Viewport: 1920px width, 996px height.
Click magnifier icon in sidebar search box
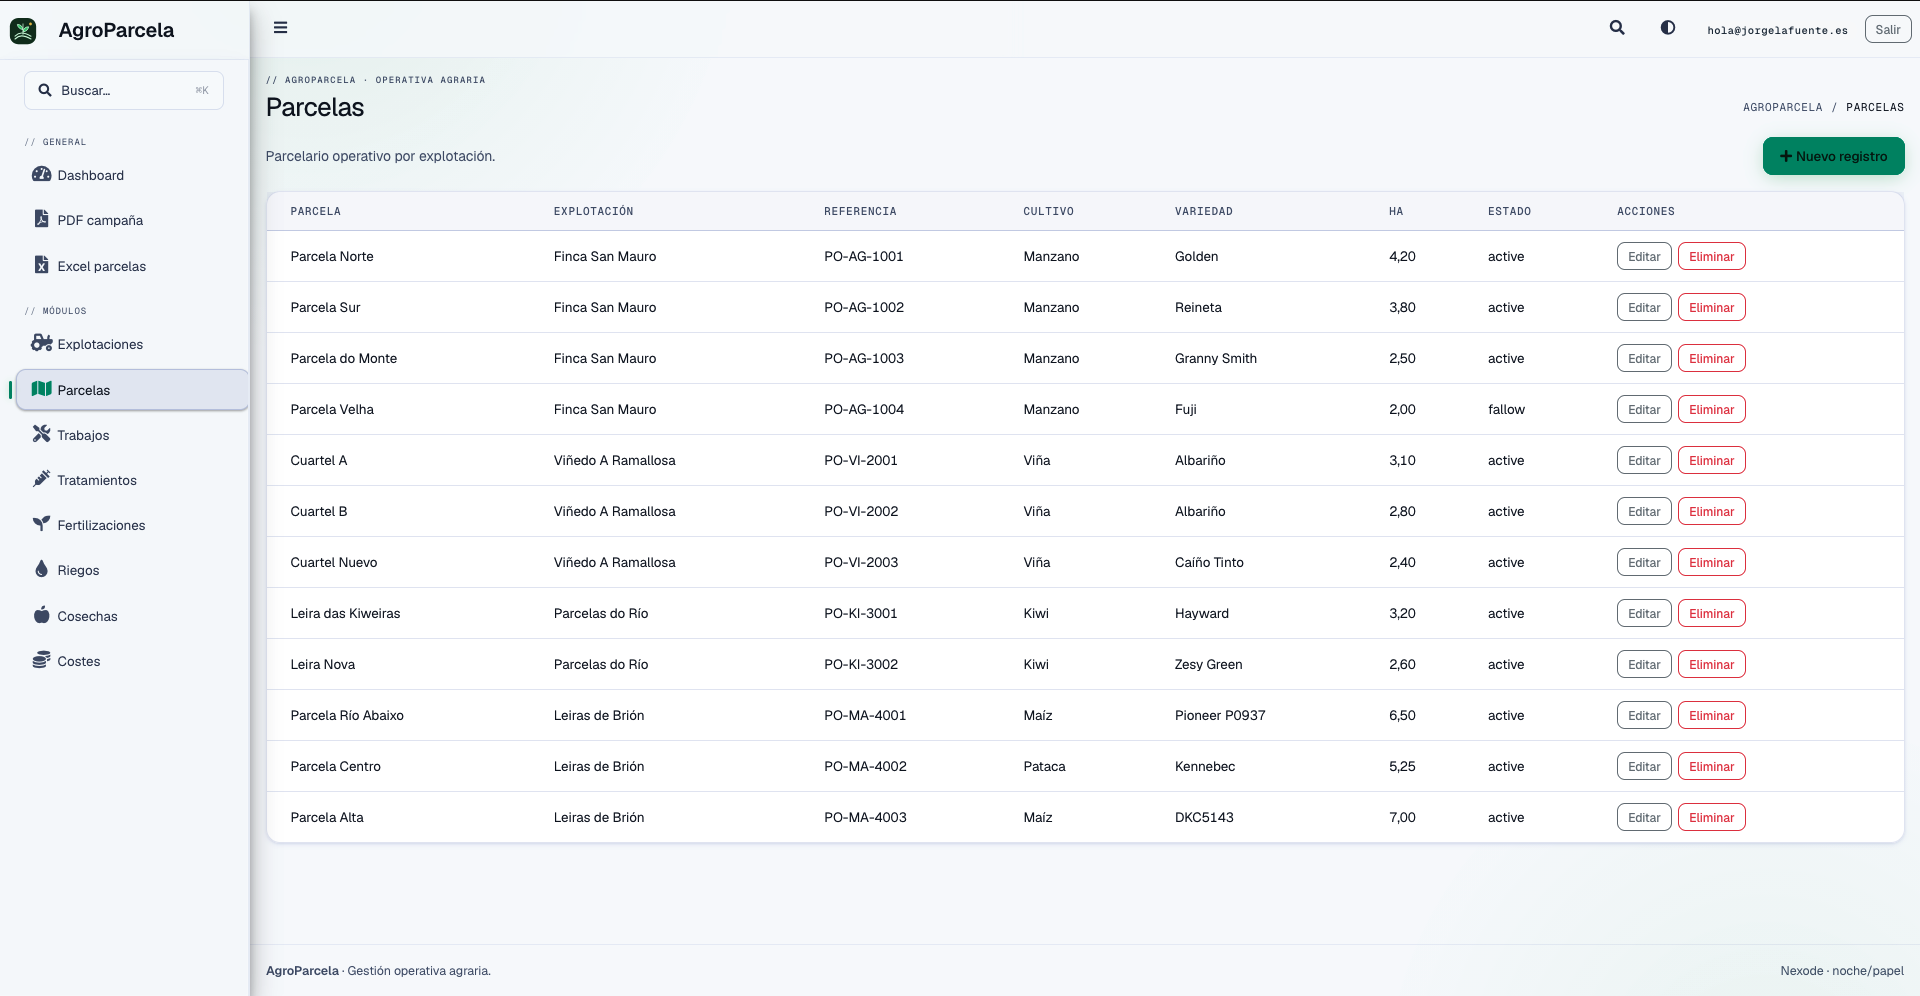point(45,90)
